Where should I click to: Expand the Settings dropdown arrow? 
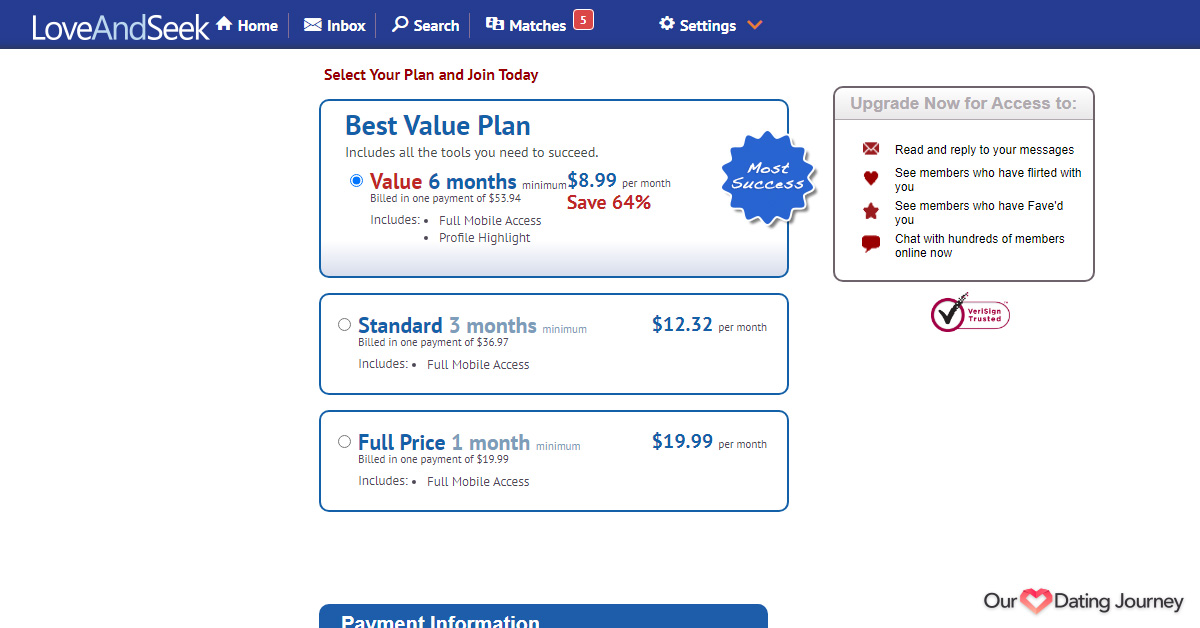(755, 25)
